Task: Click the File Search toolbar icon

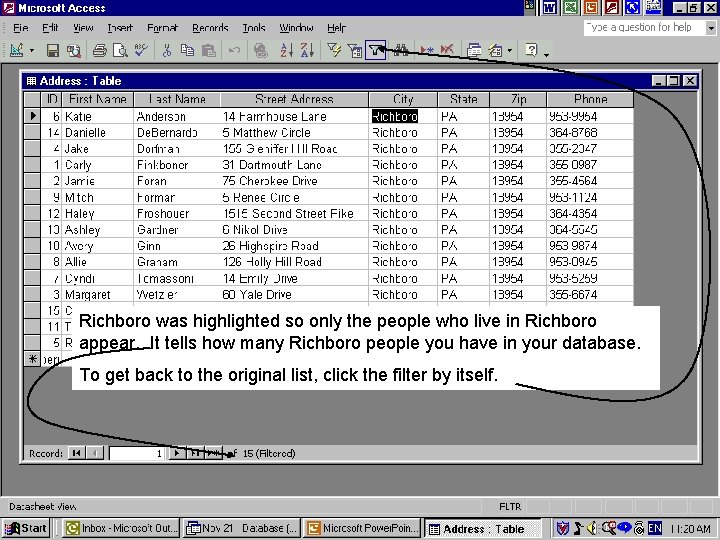Action: (74, 50)
